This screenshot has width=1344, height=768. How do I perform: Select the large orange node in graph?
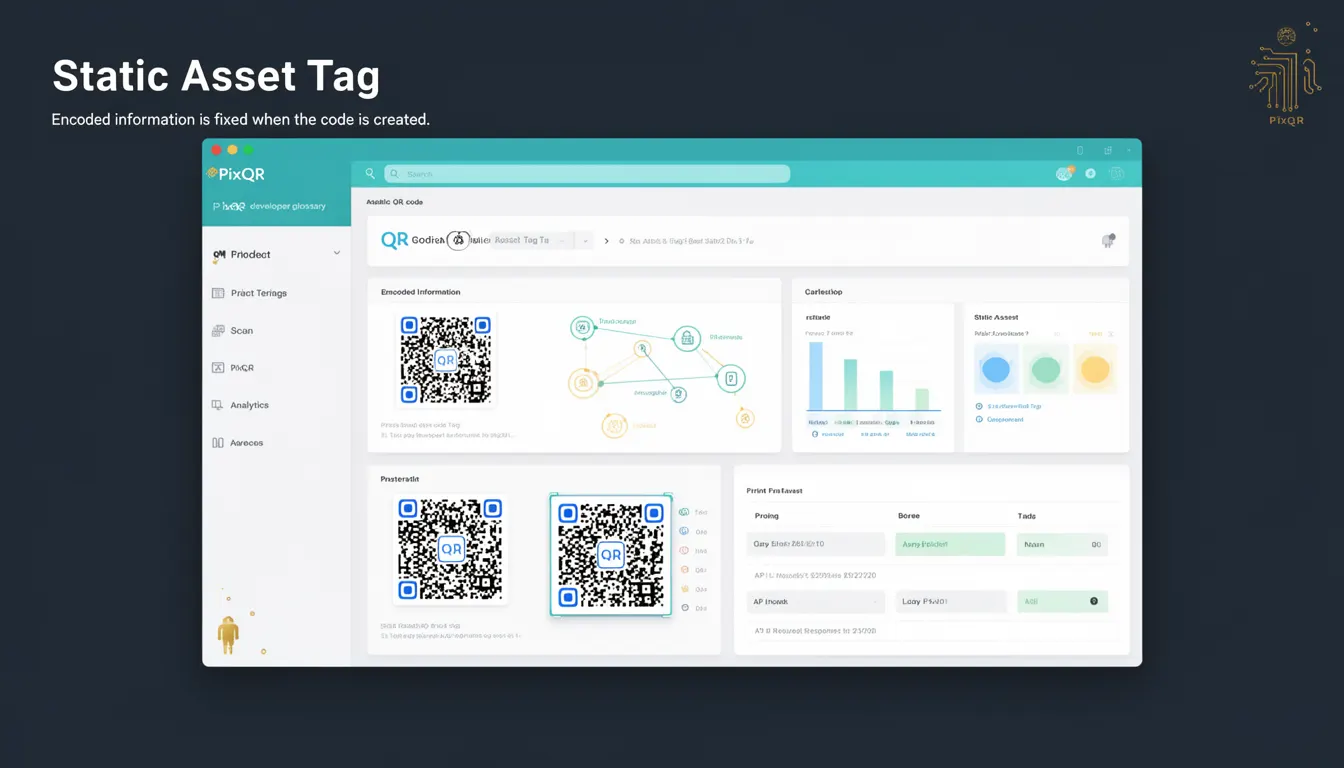click(583, 382)
